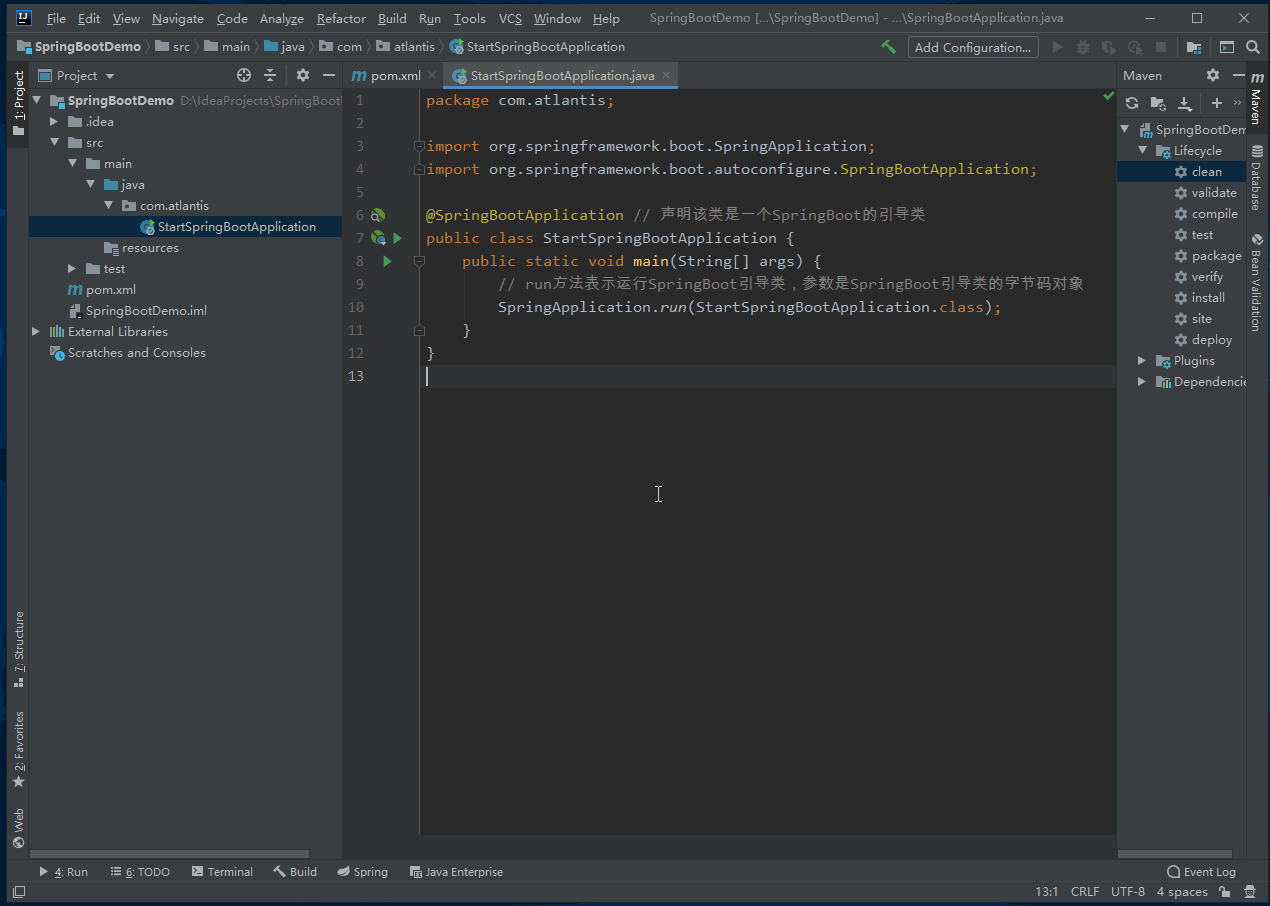The image size is (1270, 906).
Task: Select resources folder in project tree
Action: pyautogui.click(x=142, y=248)
